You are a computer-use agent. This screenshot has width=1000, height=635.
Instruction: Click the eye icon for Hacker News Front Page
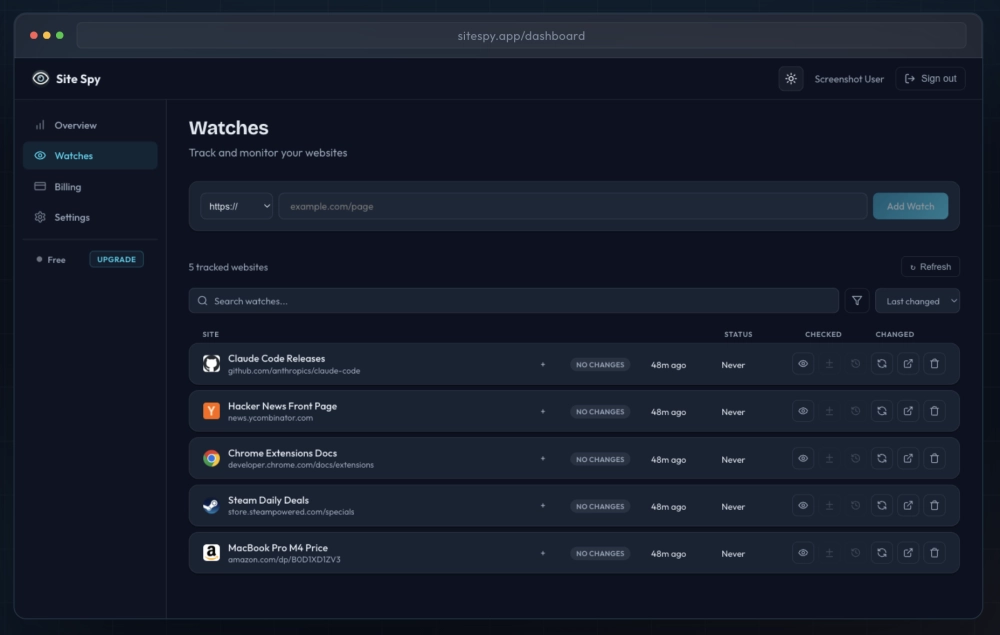tap(803, 411)
